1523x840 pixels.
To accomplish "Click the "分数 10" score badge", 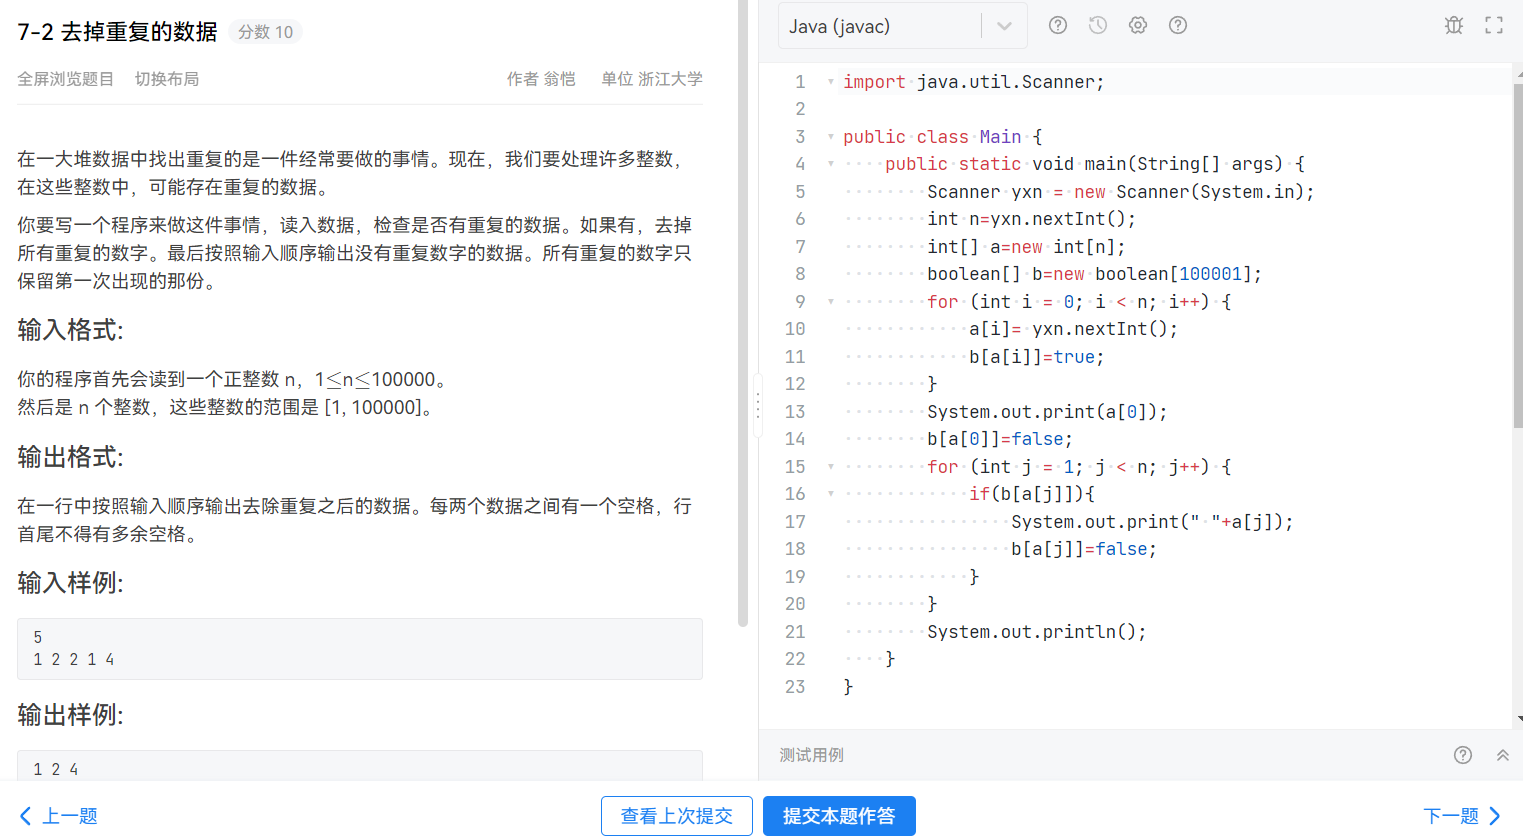I will (x=265, y=32).
